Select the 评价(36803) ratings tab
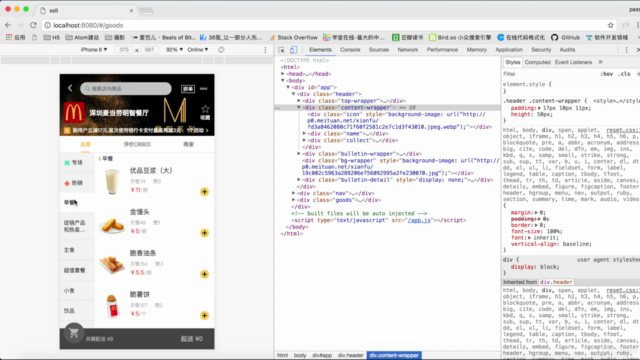Screen dimensions: 640x360 pyautogui.click(x=137, y=144)
